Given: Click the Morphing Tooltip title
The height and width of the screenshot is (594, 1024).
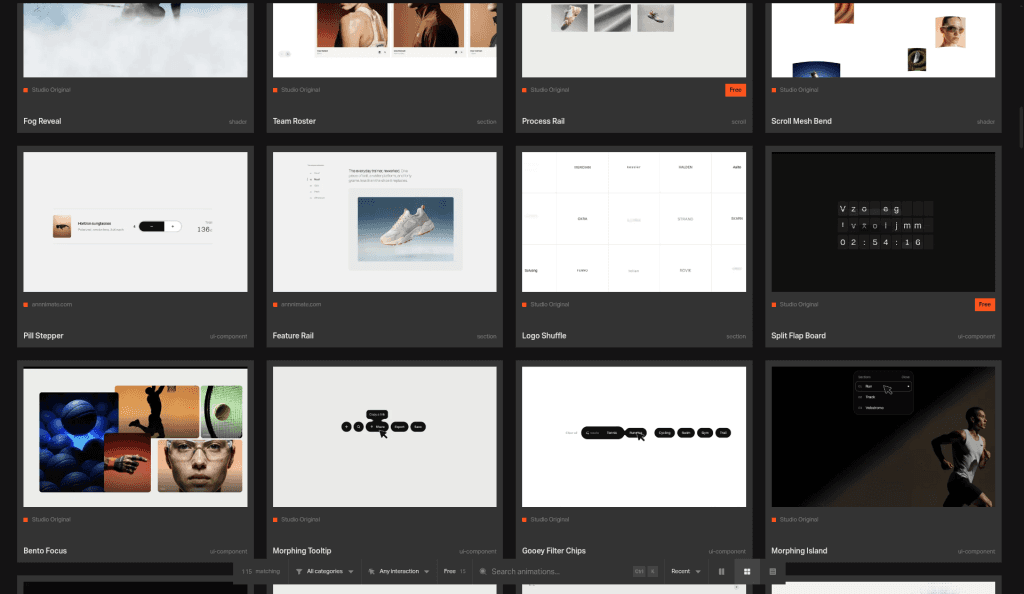Looking at the screenshot, I should pos(302,551).
